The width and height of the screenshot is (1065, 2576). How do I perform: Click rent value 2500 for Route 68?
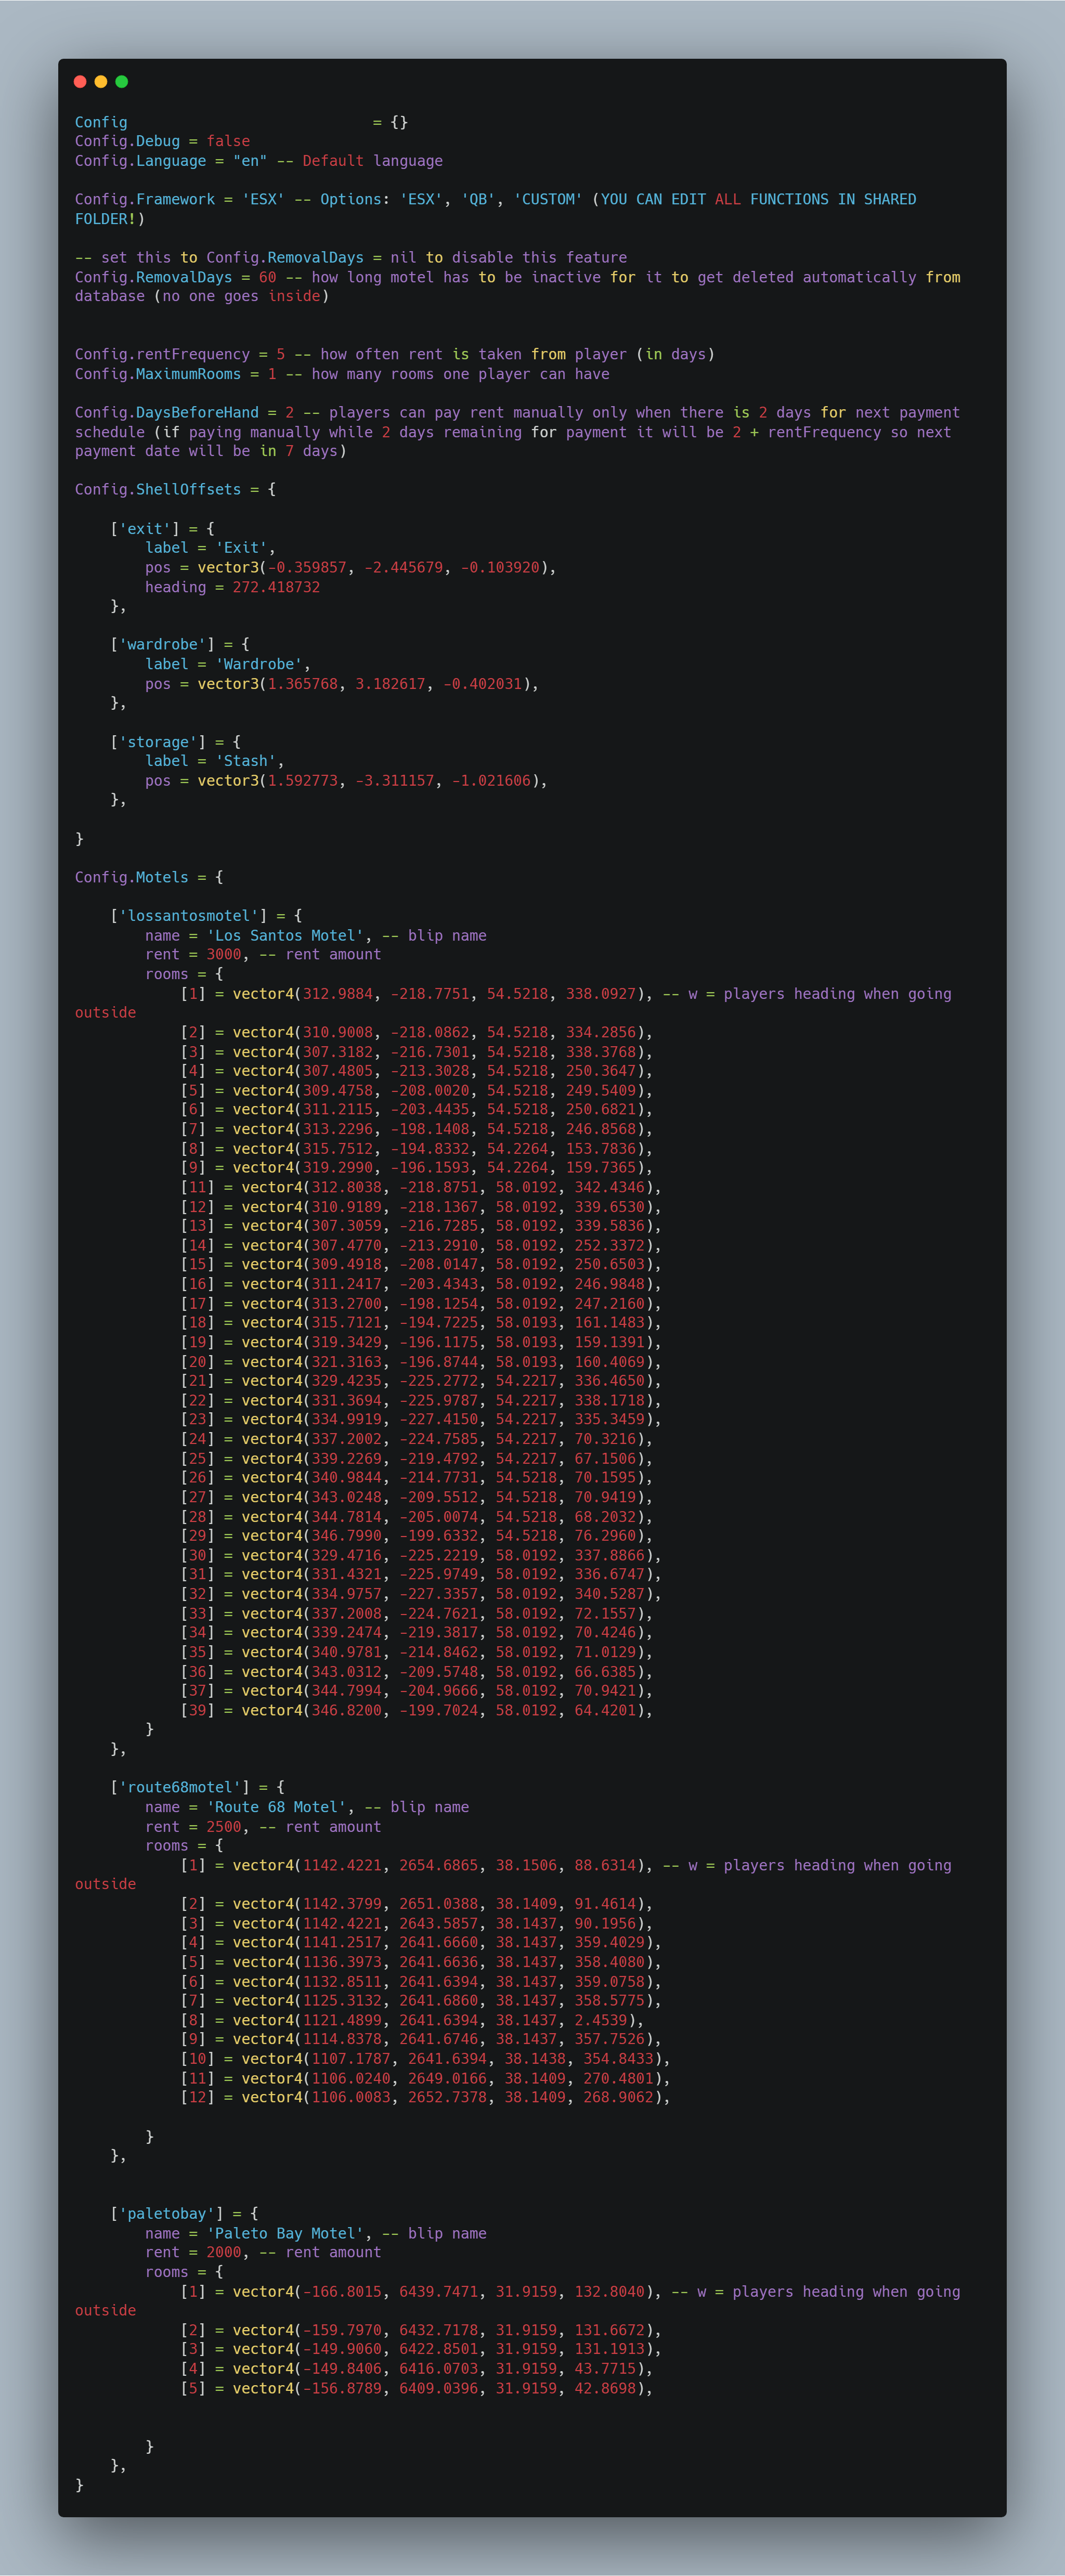tap(223, 1826)
